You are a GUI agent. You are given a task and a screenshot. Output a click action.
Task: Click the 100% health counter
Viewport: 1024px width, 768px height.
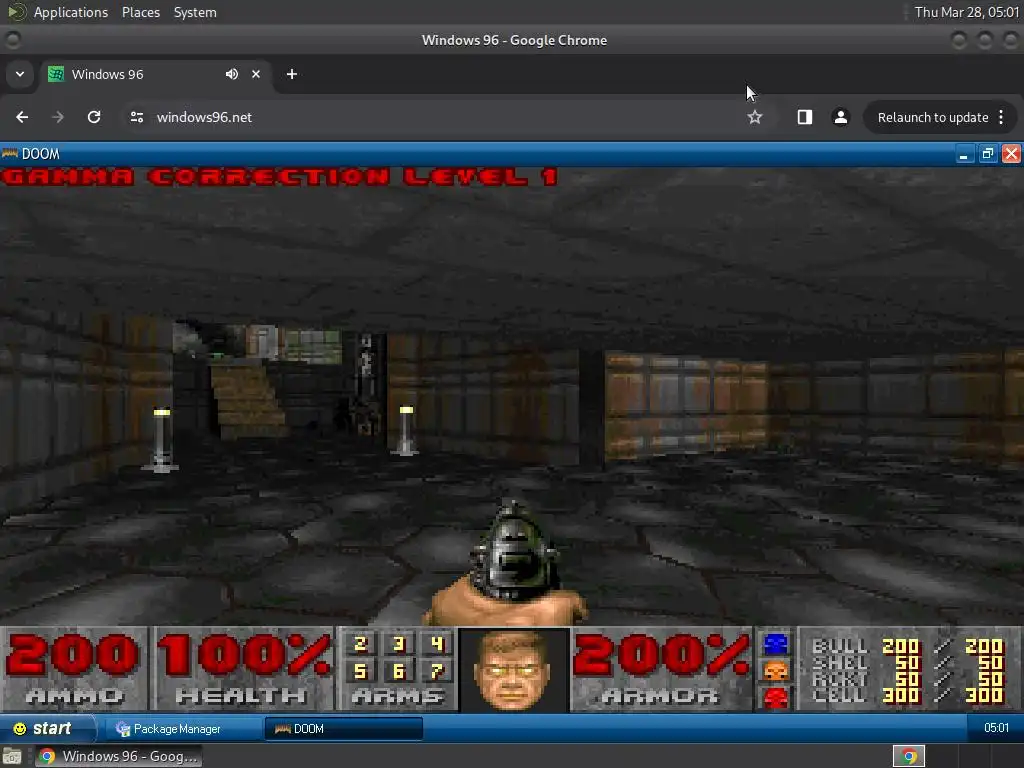point(244,655)
